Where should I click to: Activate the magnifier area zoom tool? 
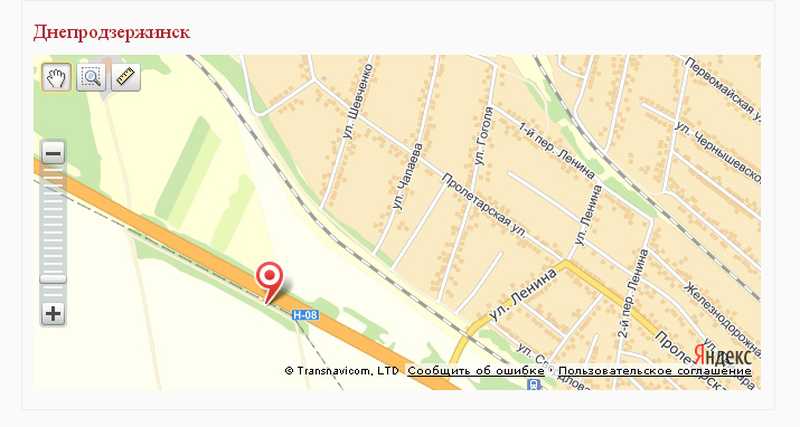91,78
